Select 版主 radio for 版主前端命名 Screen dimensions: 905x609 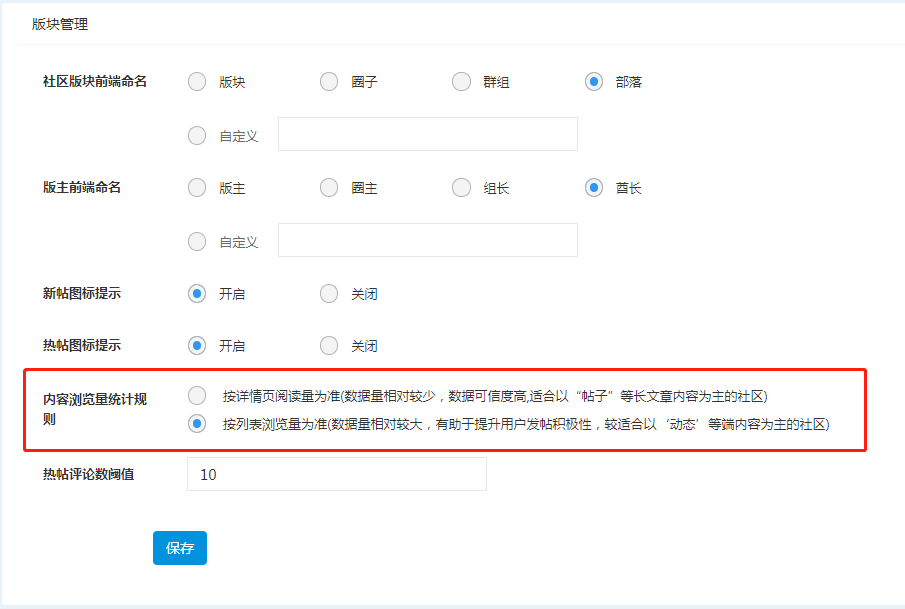[x=197, y=188]
